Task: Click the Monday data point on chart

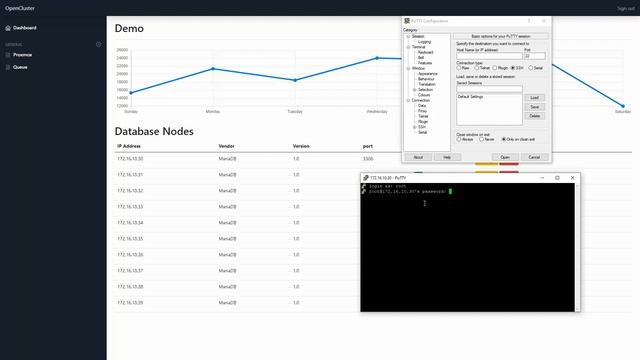Action: click(213, 69)
